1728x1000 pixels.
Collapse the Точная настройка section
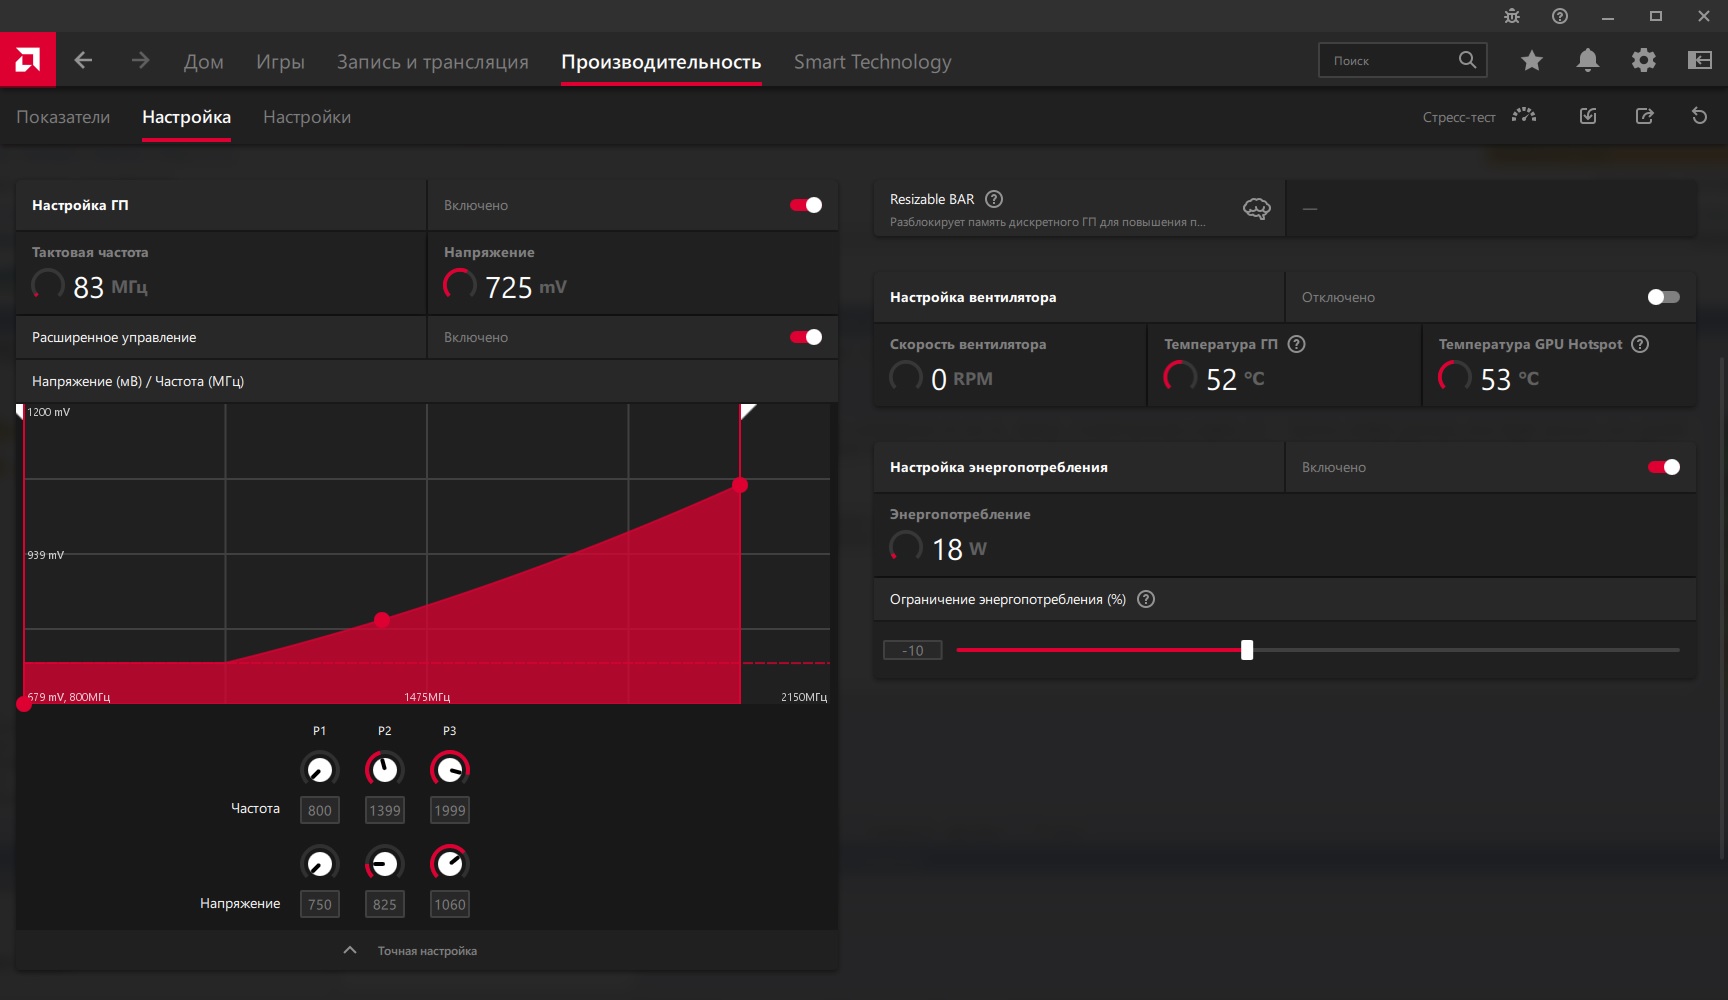point(411,950)
